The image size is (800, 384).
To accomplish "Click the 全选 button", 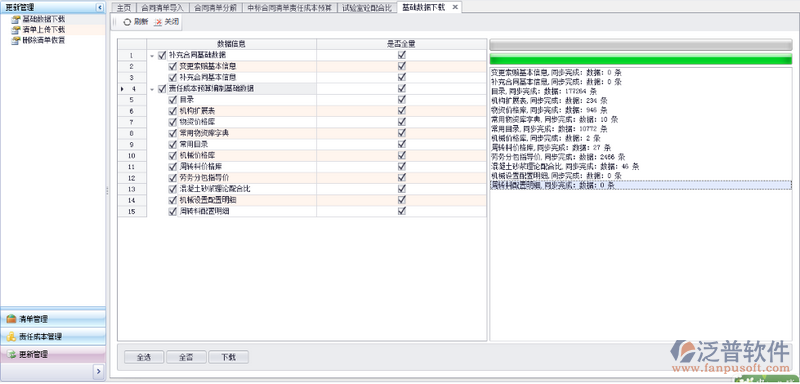I will 144,357.
